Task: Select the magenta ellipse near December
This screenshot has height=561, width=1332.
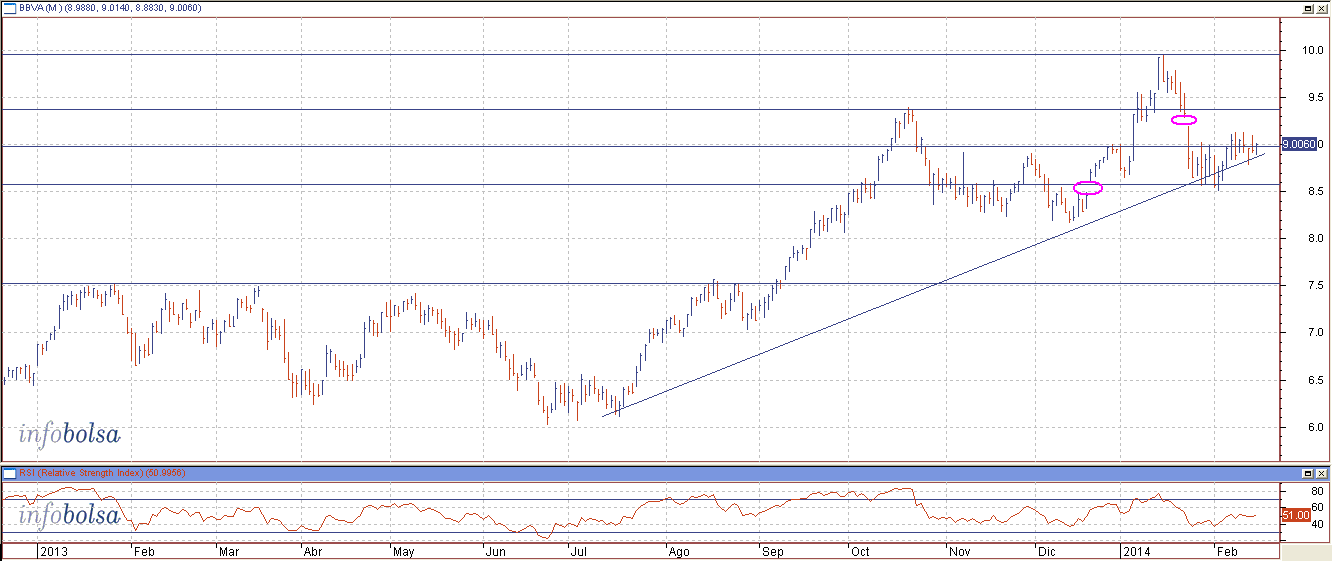Action: point(1088,188)
